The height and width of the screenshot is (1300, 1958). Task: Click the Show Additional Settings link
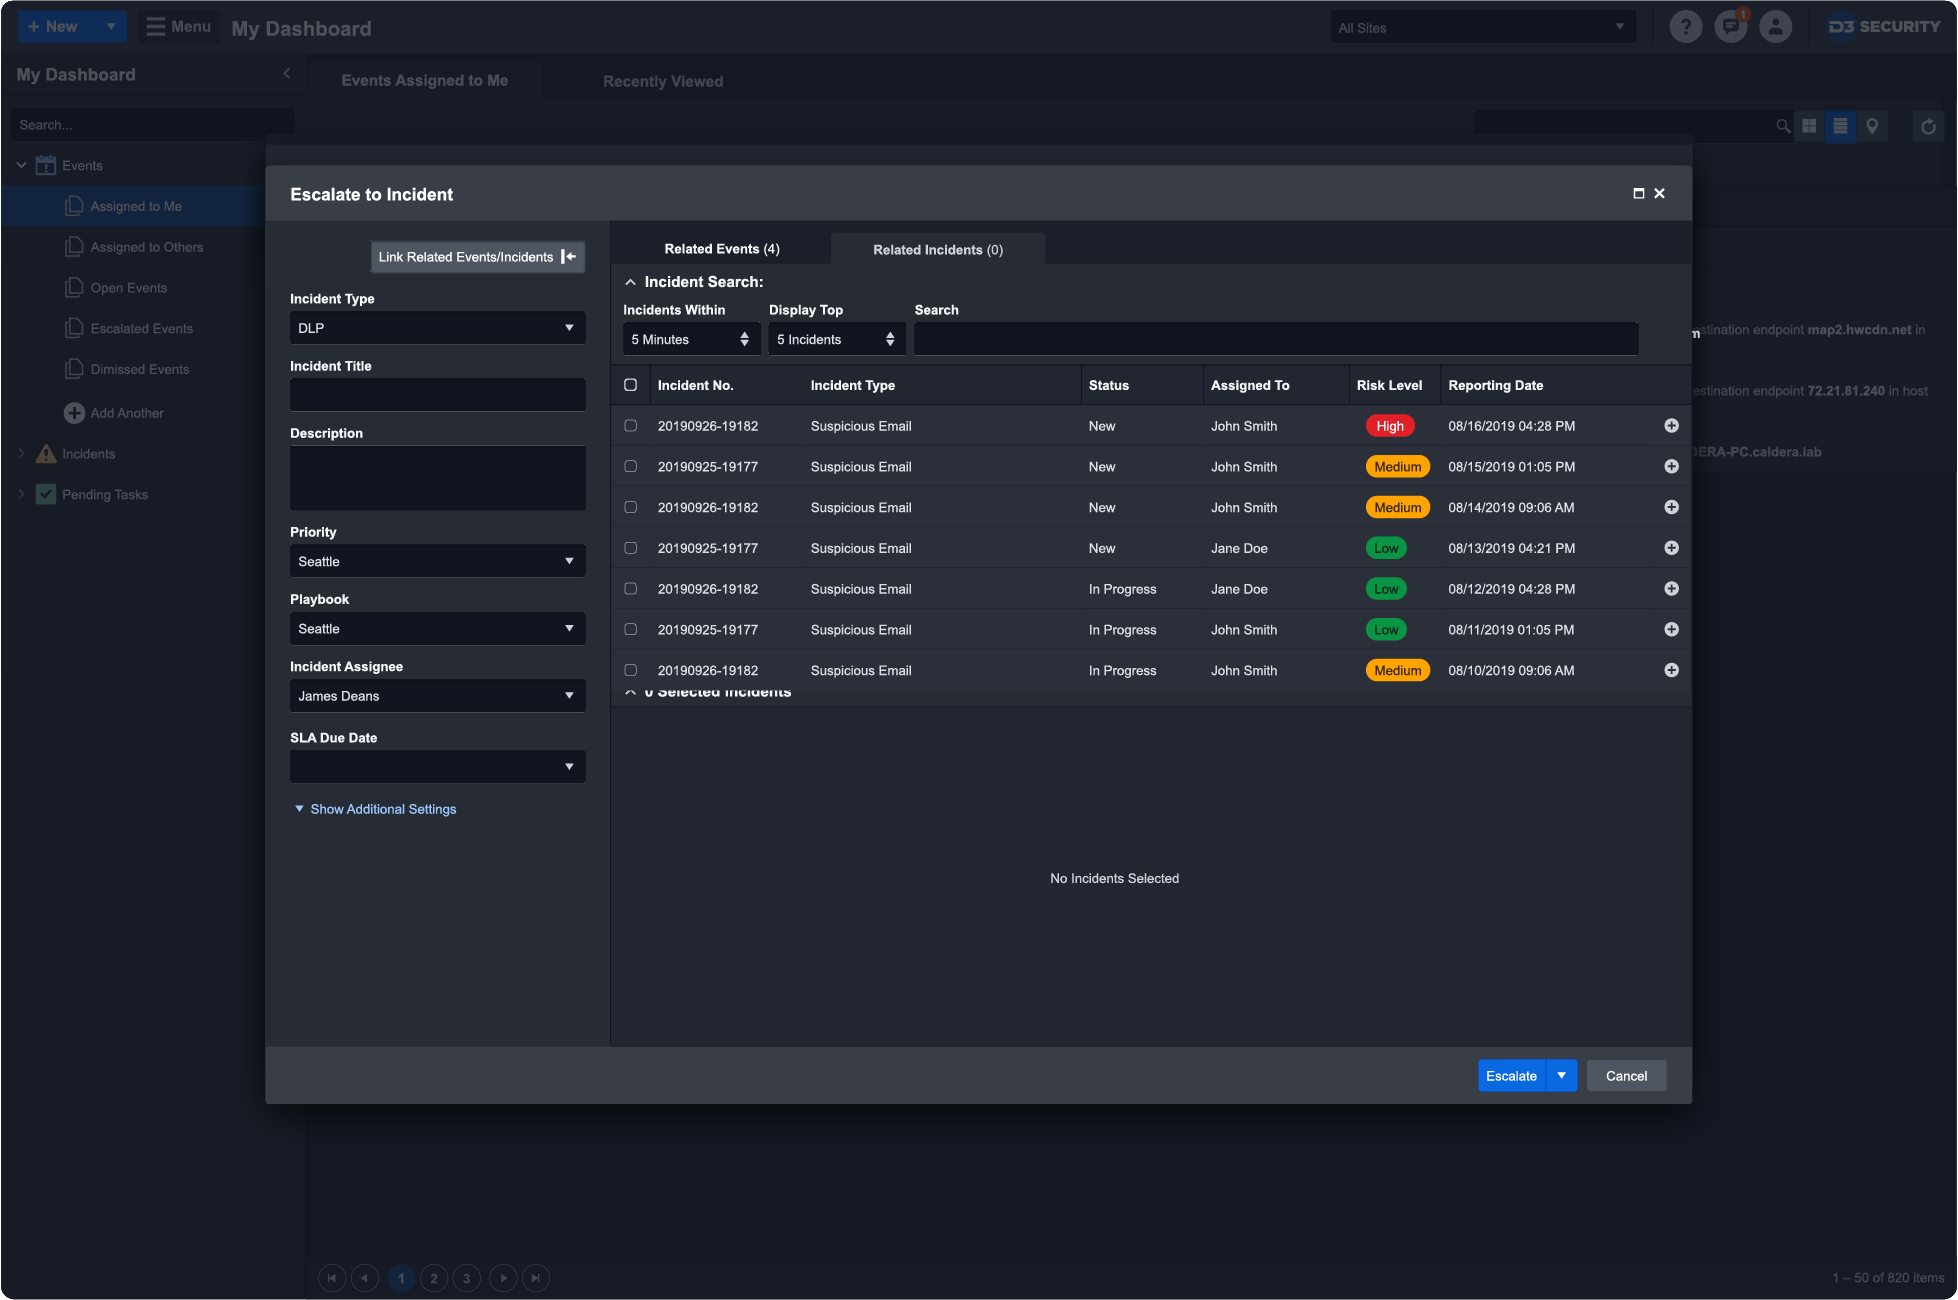(x=382, y=809)
